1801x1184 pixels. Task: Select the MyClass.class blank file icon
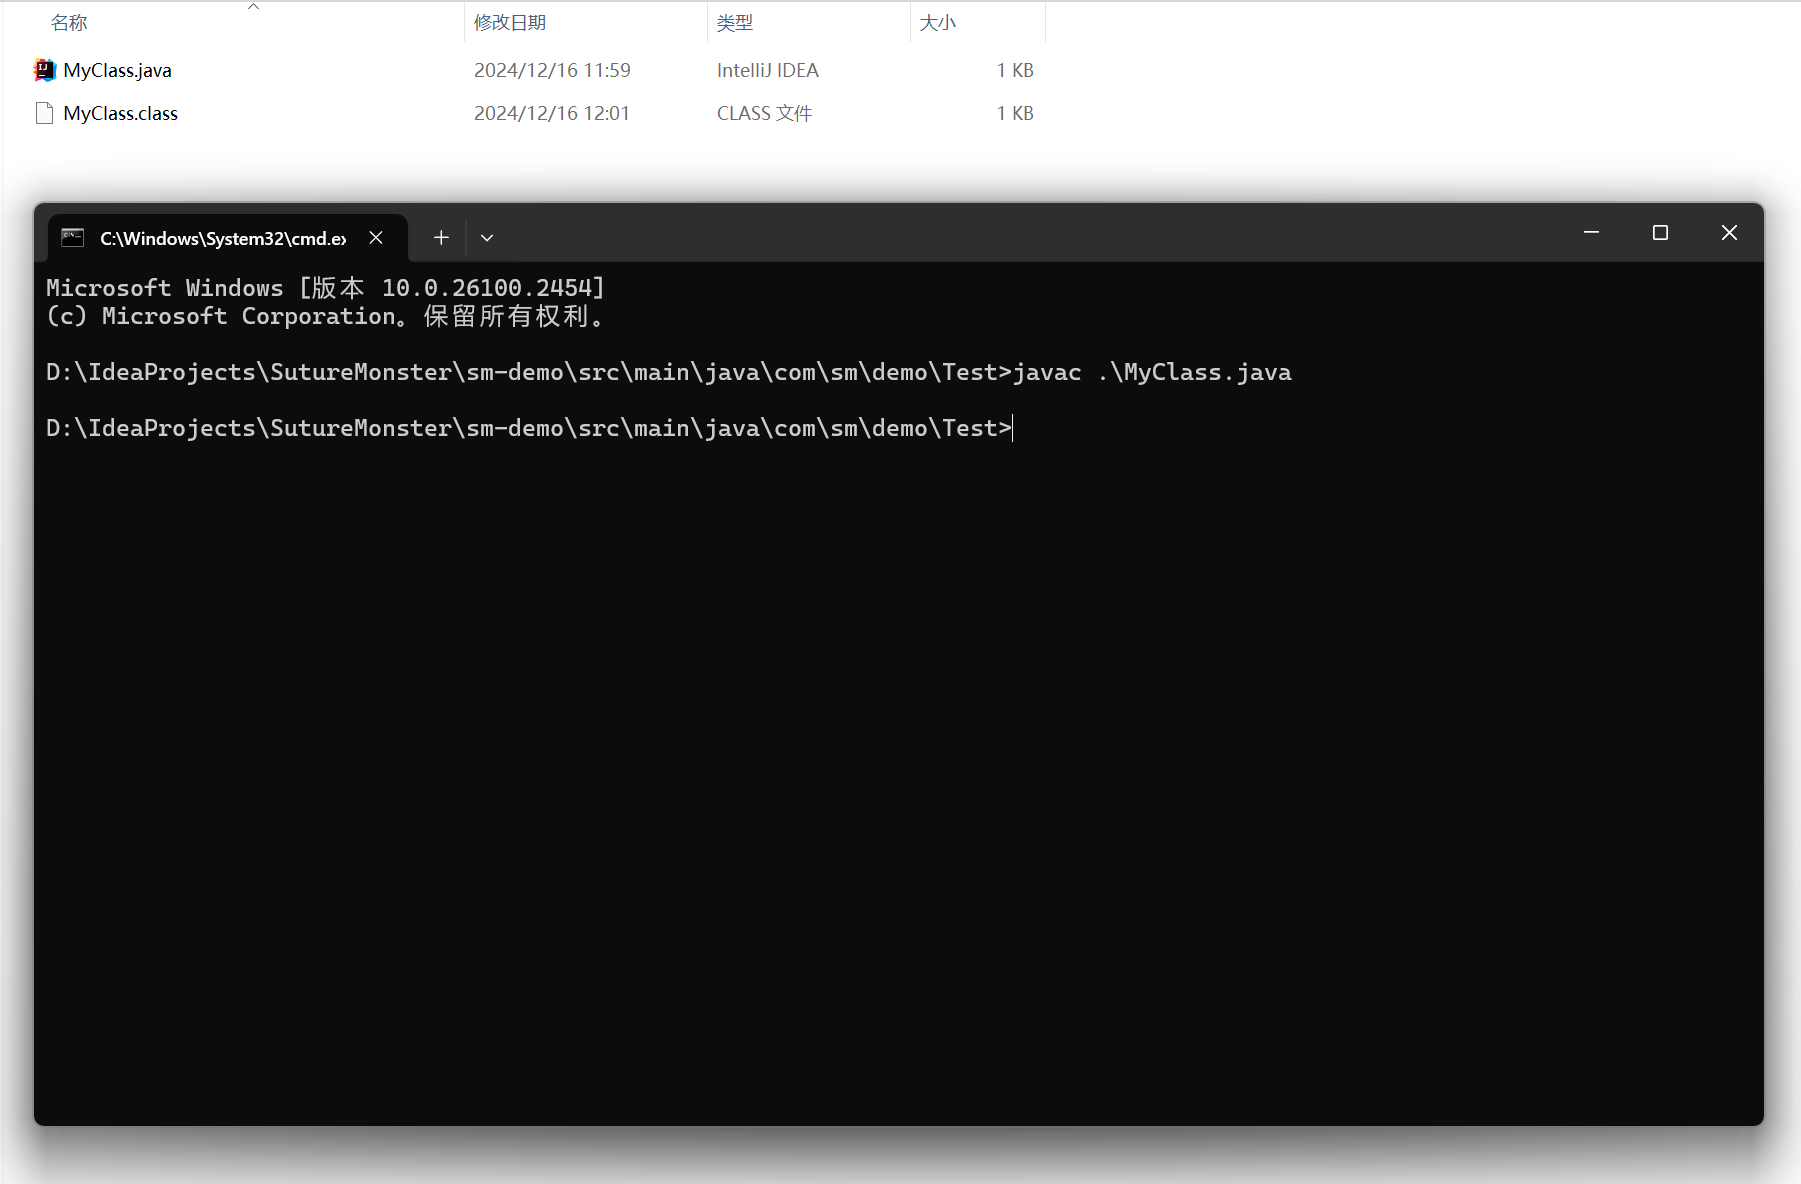pos(44,113)
